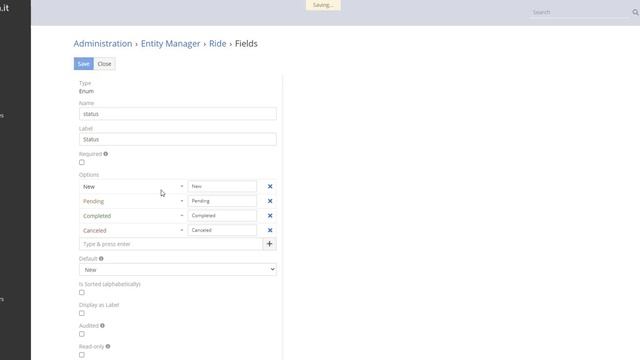This screenshot has height=360, width=640.
Task: Click the Saving... notification banner
Action: pyautogui.click(x=323, y=5)
